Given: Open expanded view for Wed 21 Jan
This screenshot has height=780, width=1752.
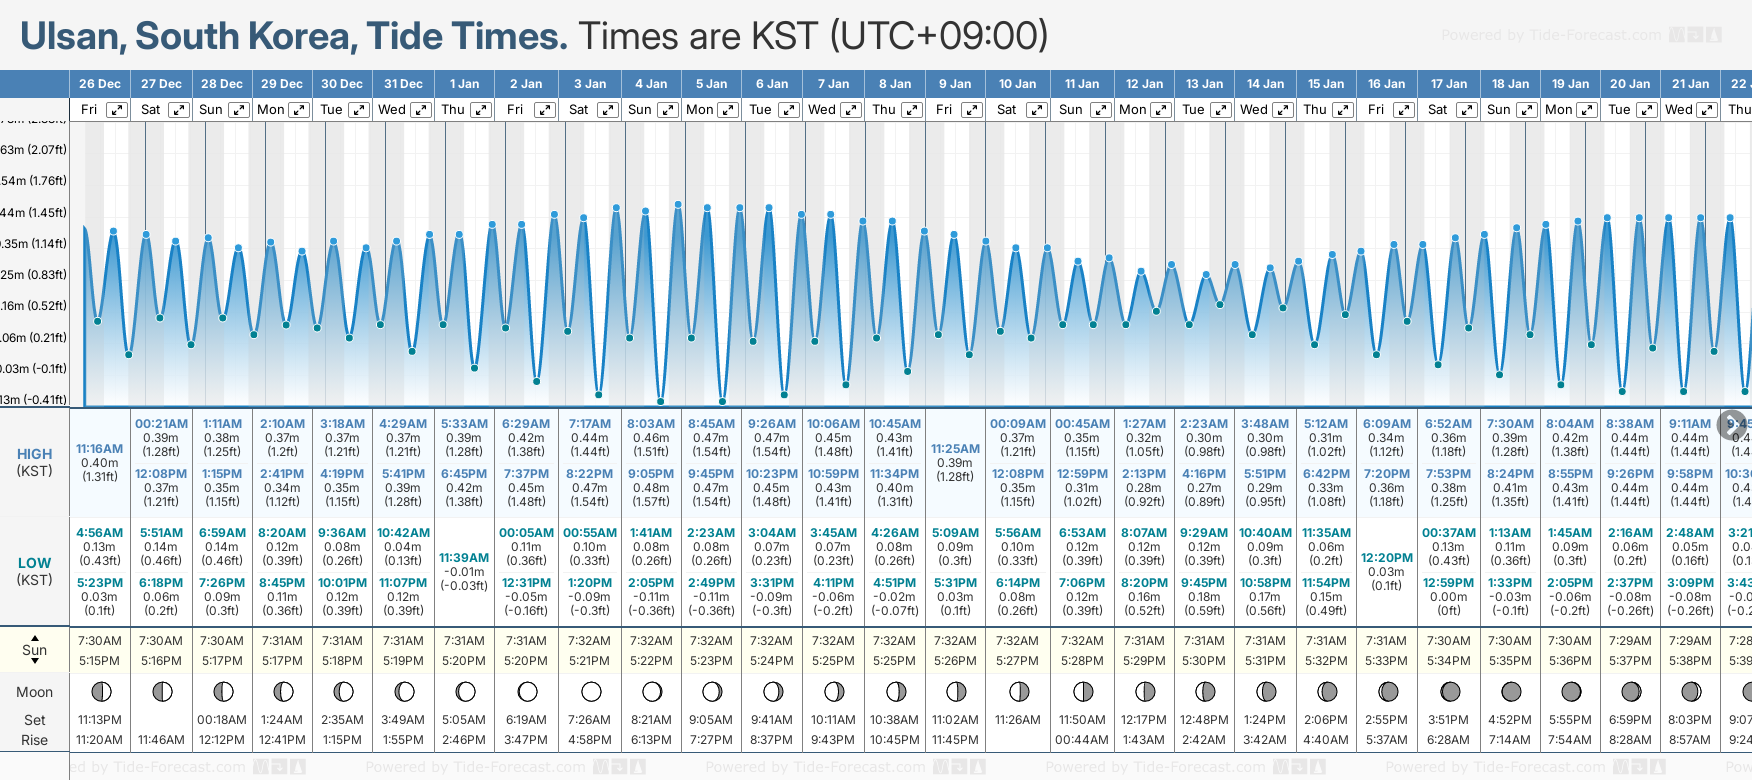Looking at the screenshot, I should tap(1709, 110).
